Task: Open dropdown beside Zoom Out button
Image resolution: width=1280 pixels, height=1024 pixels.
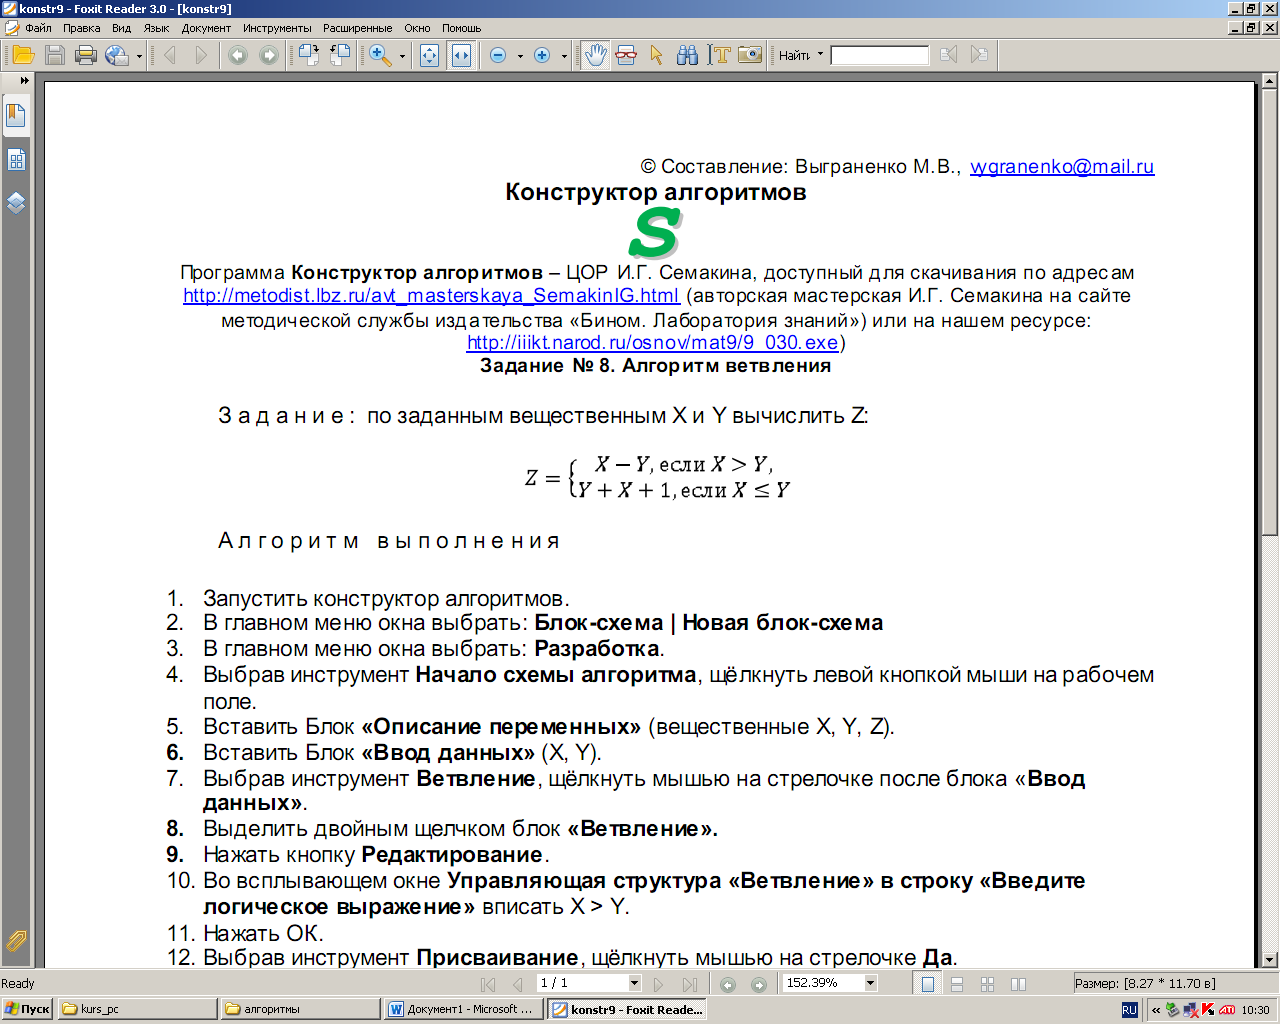Action: coord(520,56)
